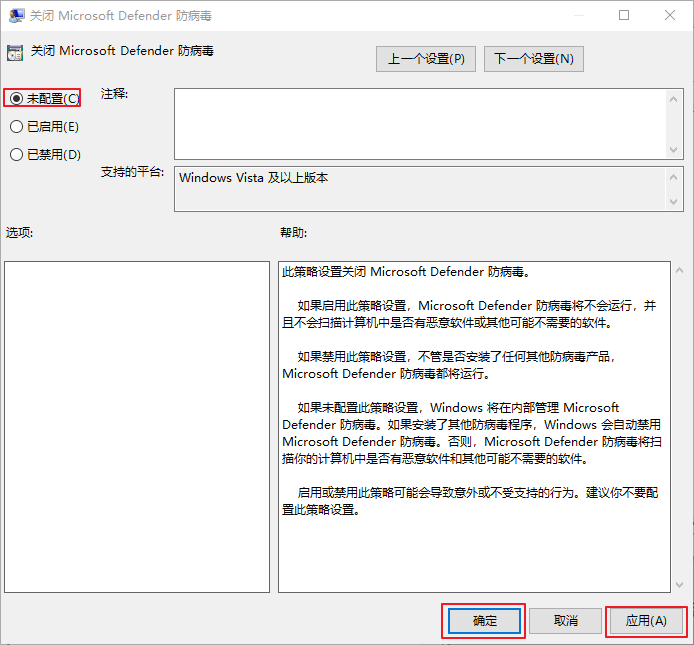Click the first help line 此策略设置关闭 Microsoft Defender
The width and height of the screenshot is (694, 645).
point(406,271)
